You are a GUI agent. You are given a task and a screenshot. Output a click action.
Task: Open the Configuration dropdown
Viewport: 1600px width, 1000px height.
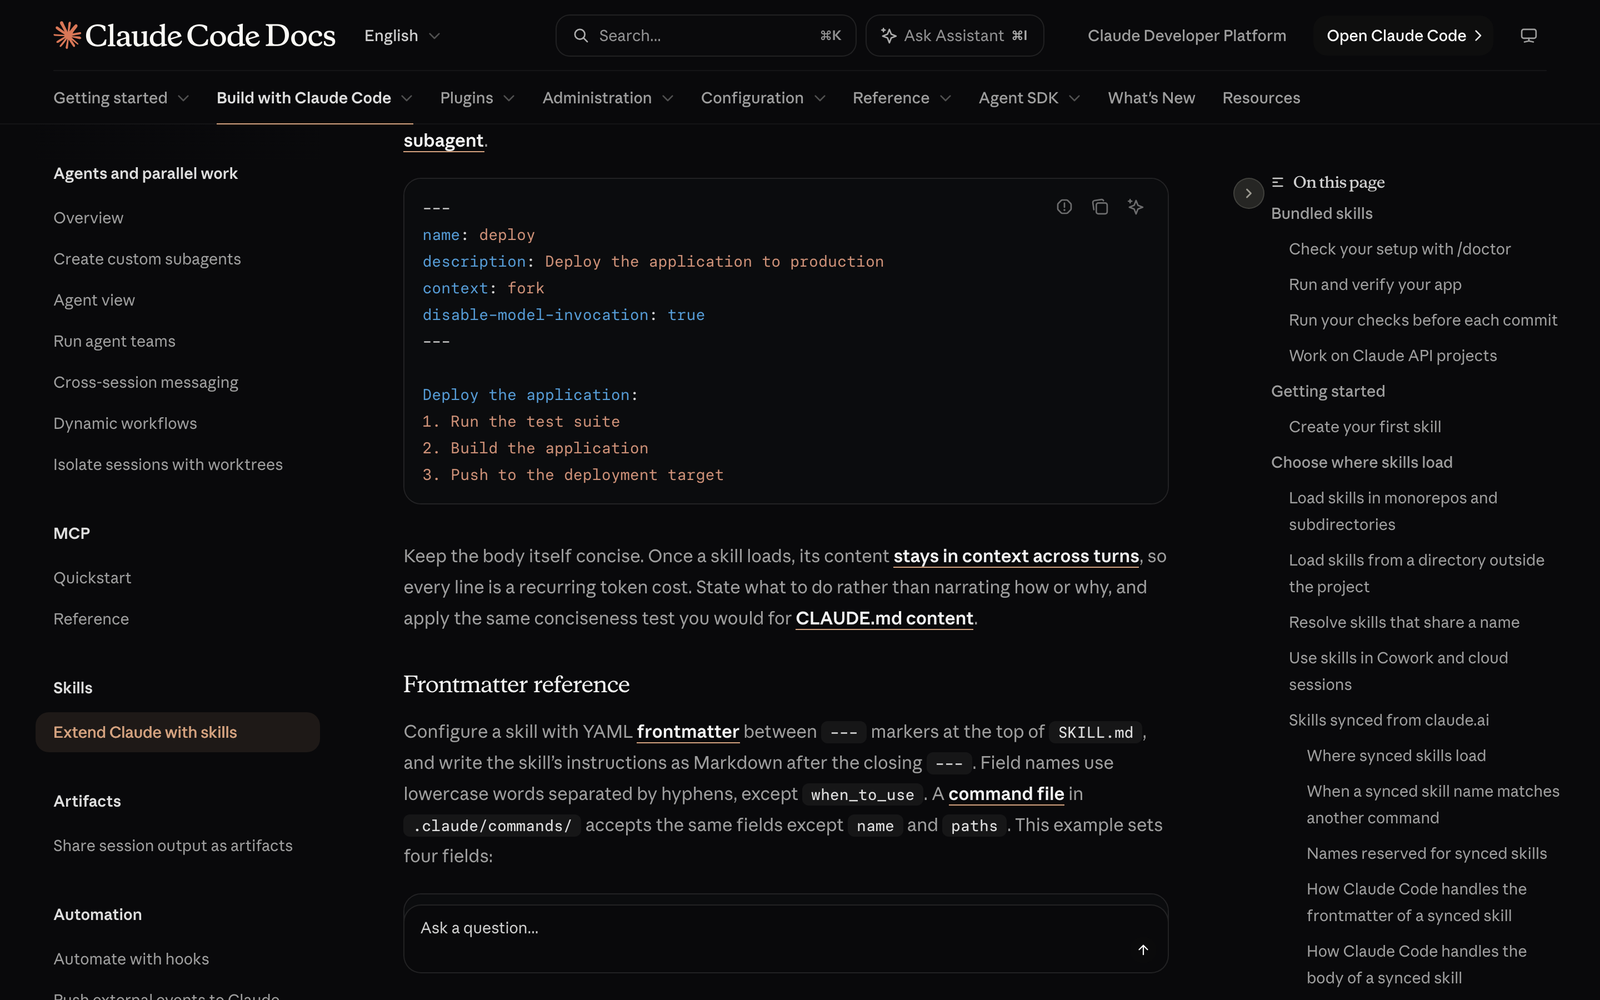763,98
